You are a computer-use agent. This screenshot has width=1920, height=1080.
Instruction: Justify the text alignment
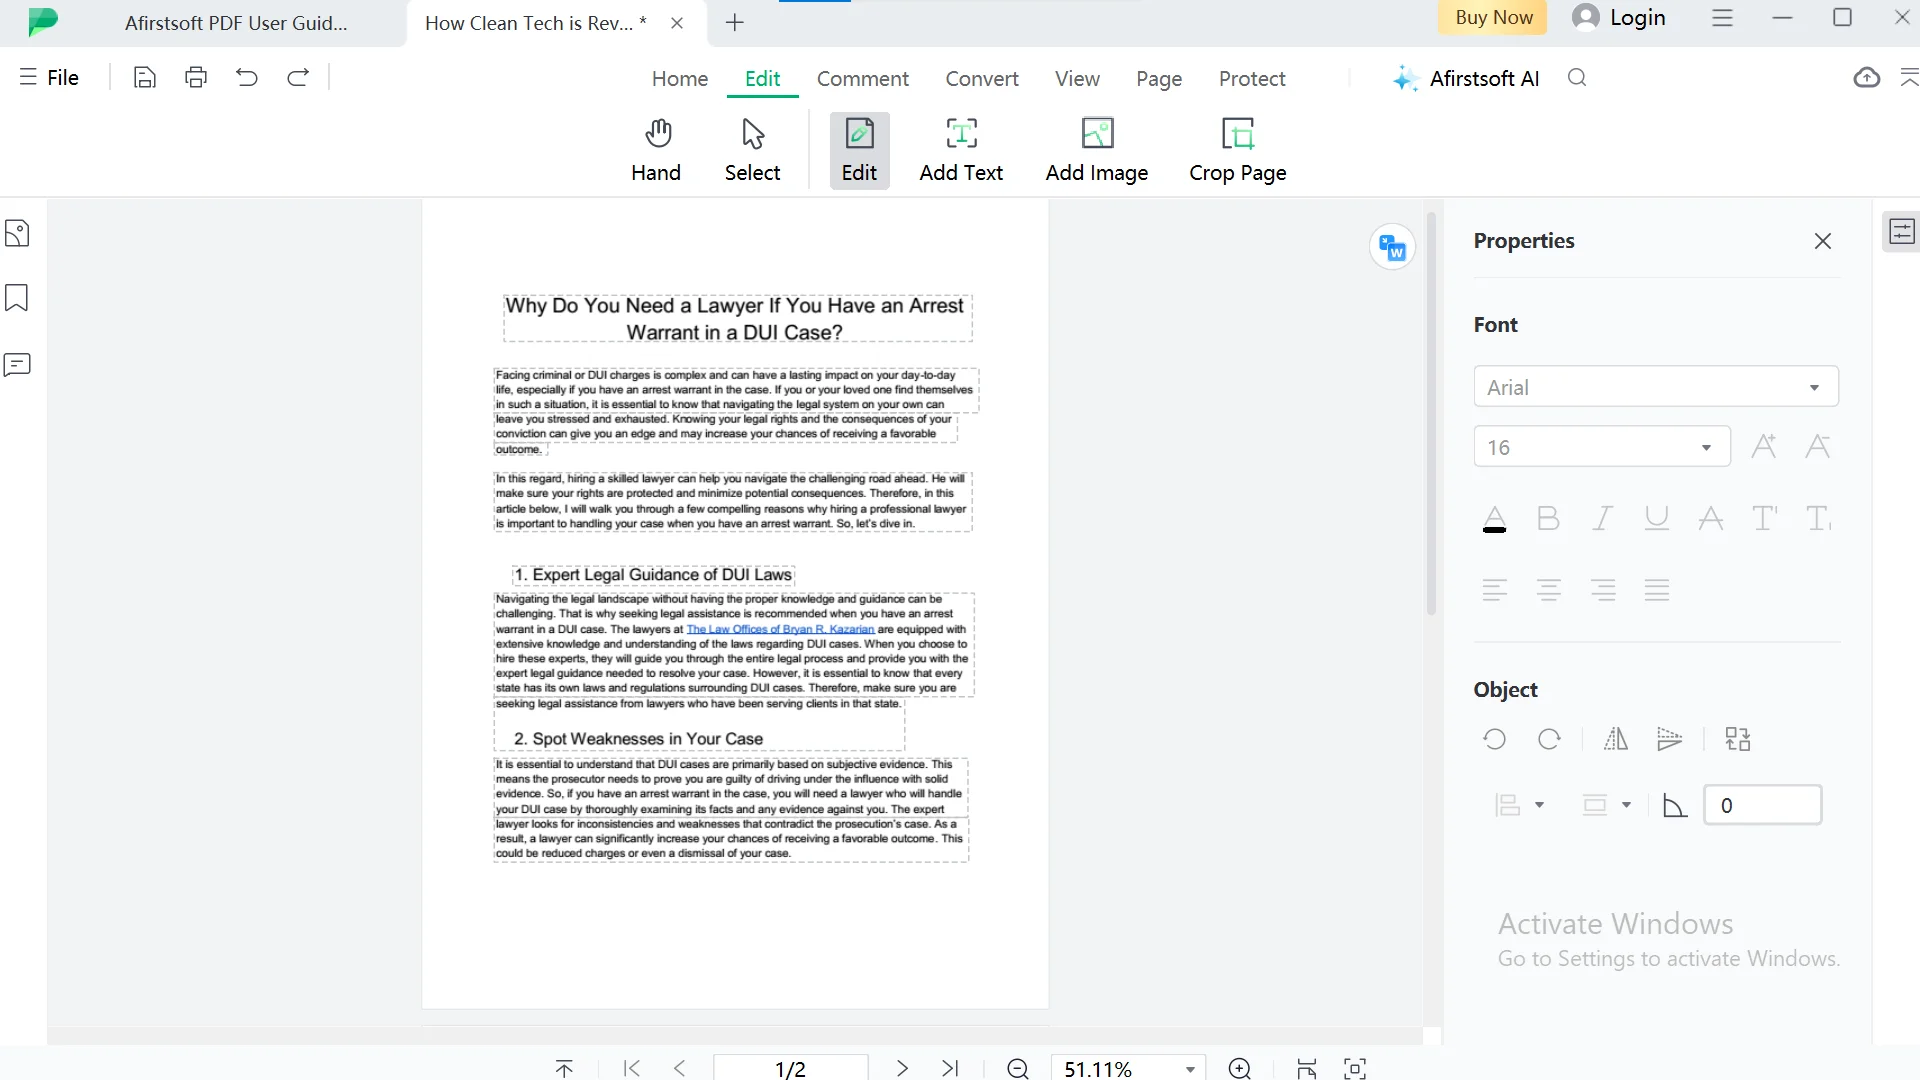click(1657, 590)
